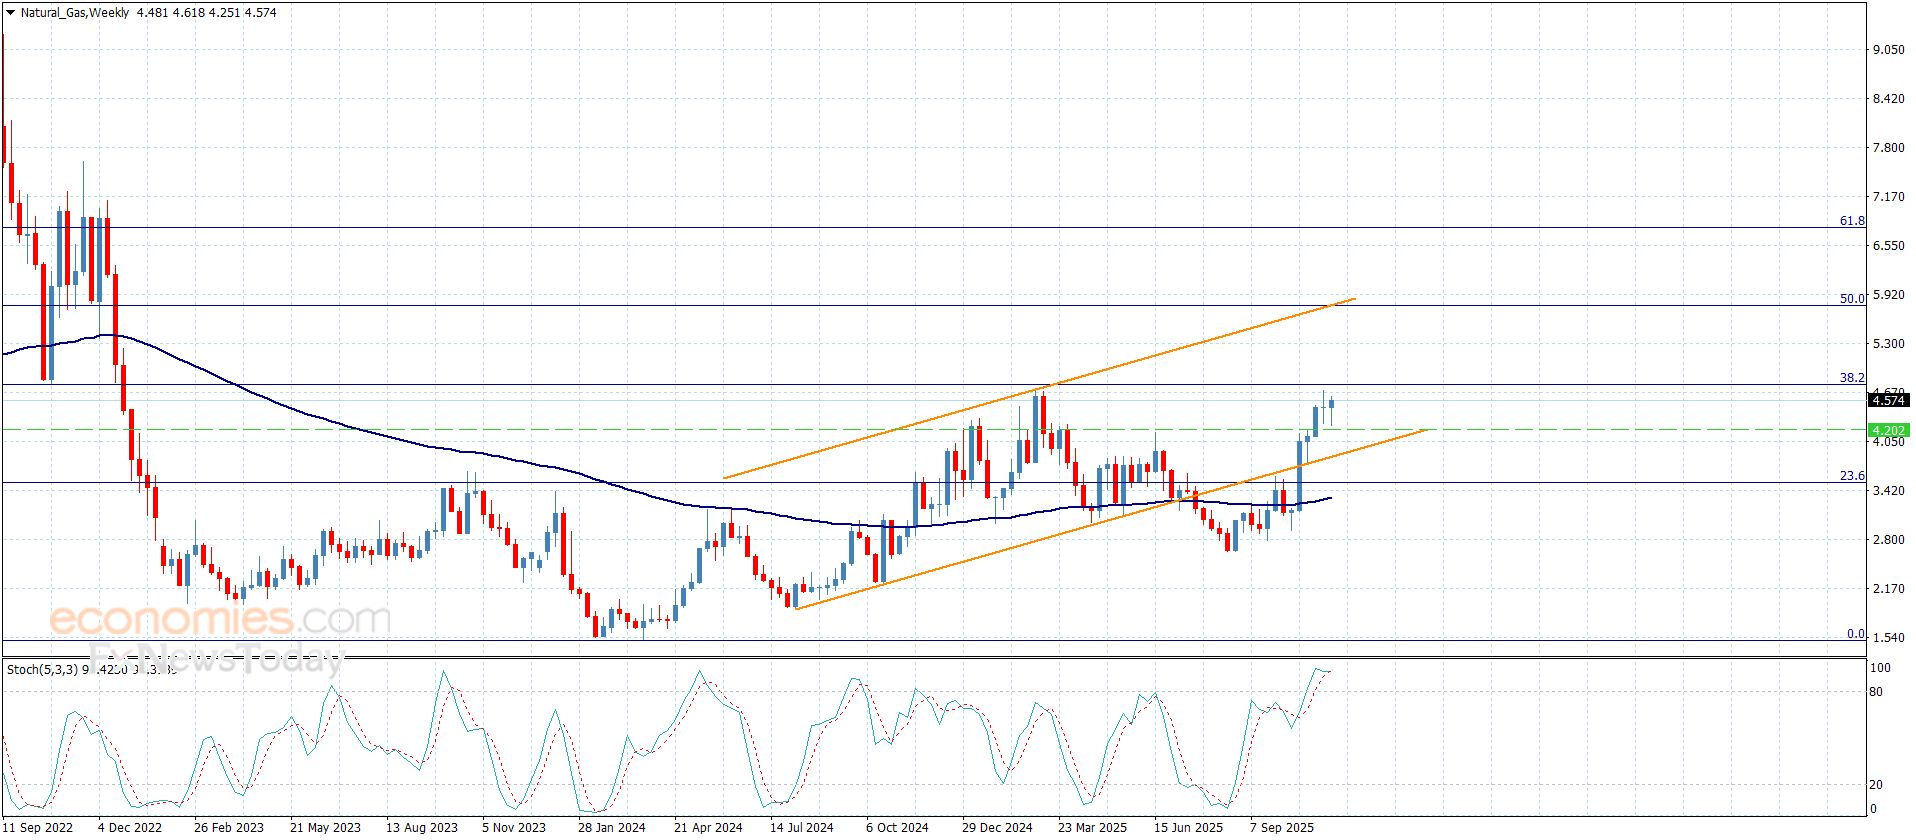Click the 38.2 Fibonacci level label
The height and width of the screenshot is (840, 1916).
click(x=1852, y=378)
